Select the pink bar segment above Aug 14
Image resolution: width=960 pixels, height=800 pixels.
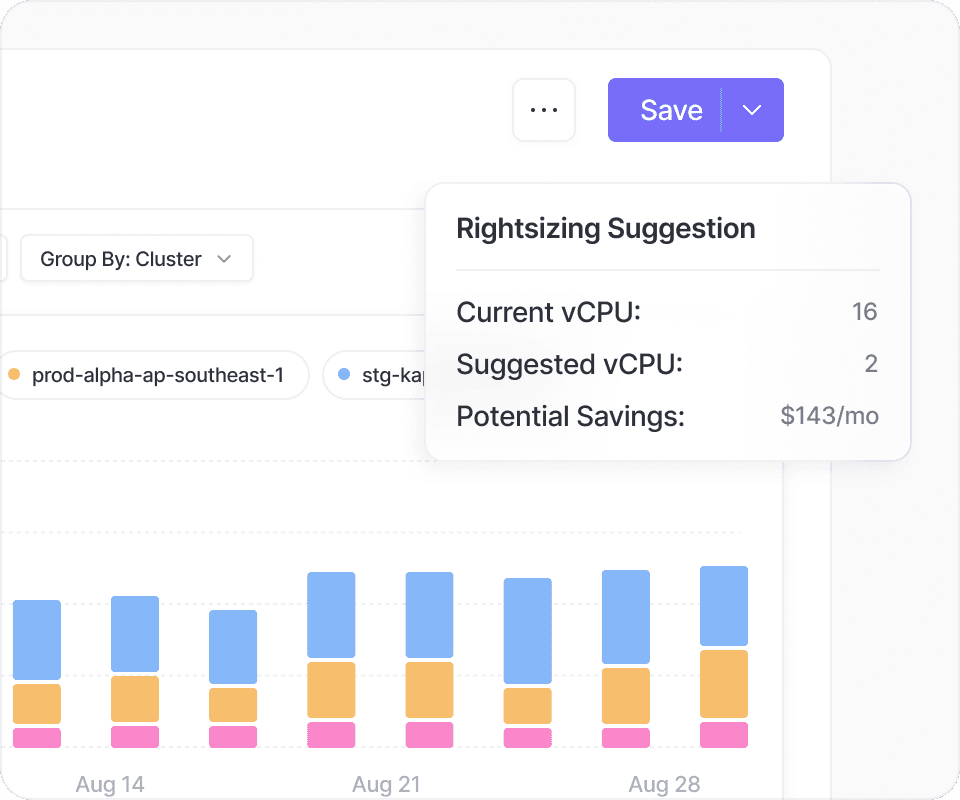135,737
